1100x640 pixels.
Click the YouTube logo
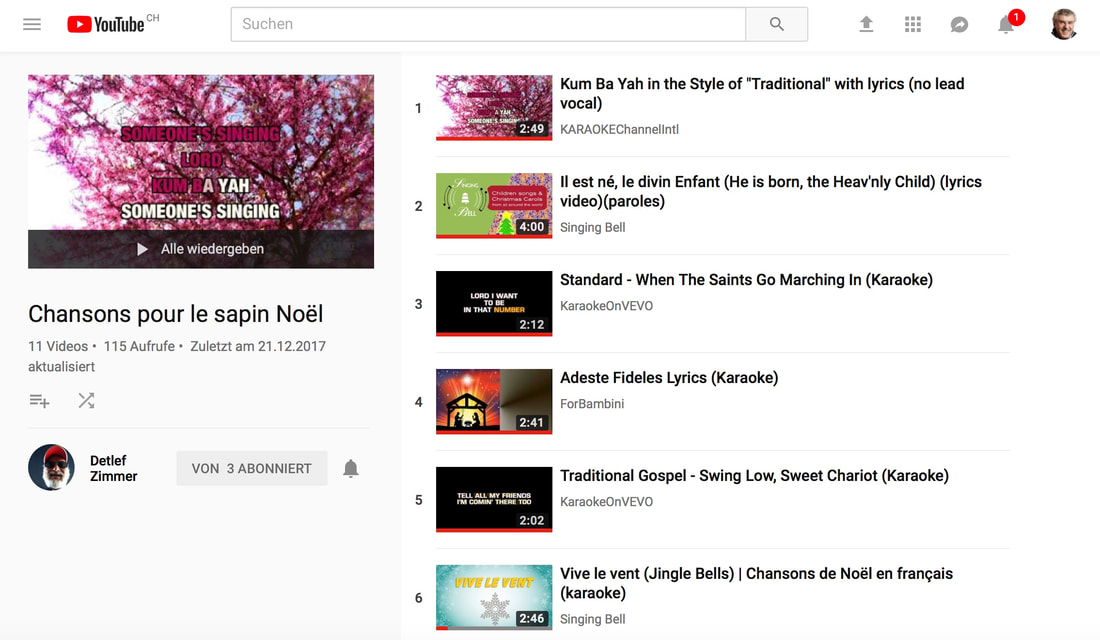click(106, 24)
